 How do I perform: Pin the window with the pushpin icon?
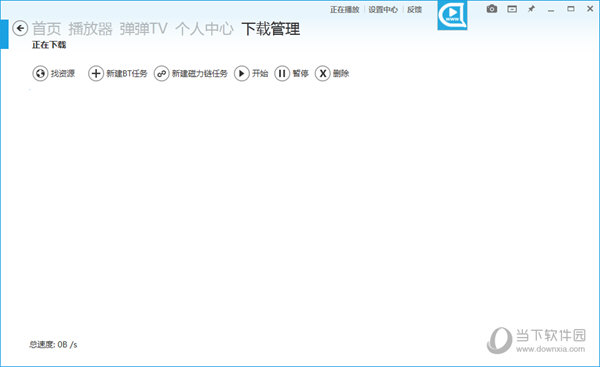(532, 9)
